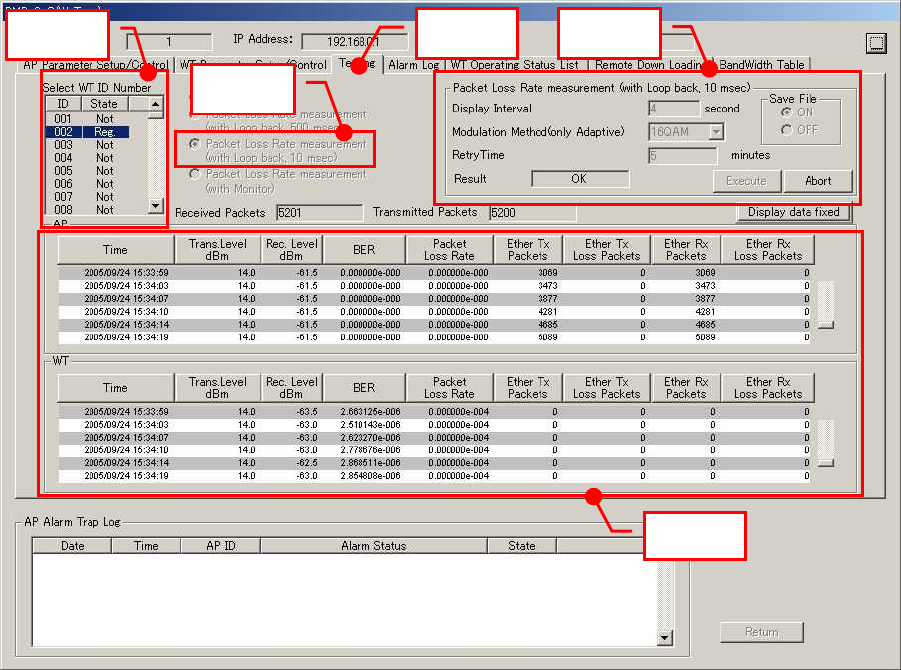Click the AP Alarm Trap Log scroll down arrow
The image size is (901, 670).
tap(665, 637)
